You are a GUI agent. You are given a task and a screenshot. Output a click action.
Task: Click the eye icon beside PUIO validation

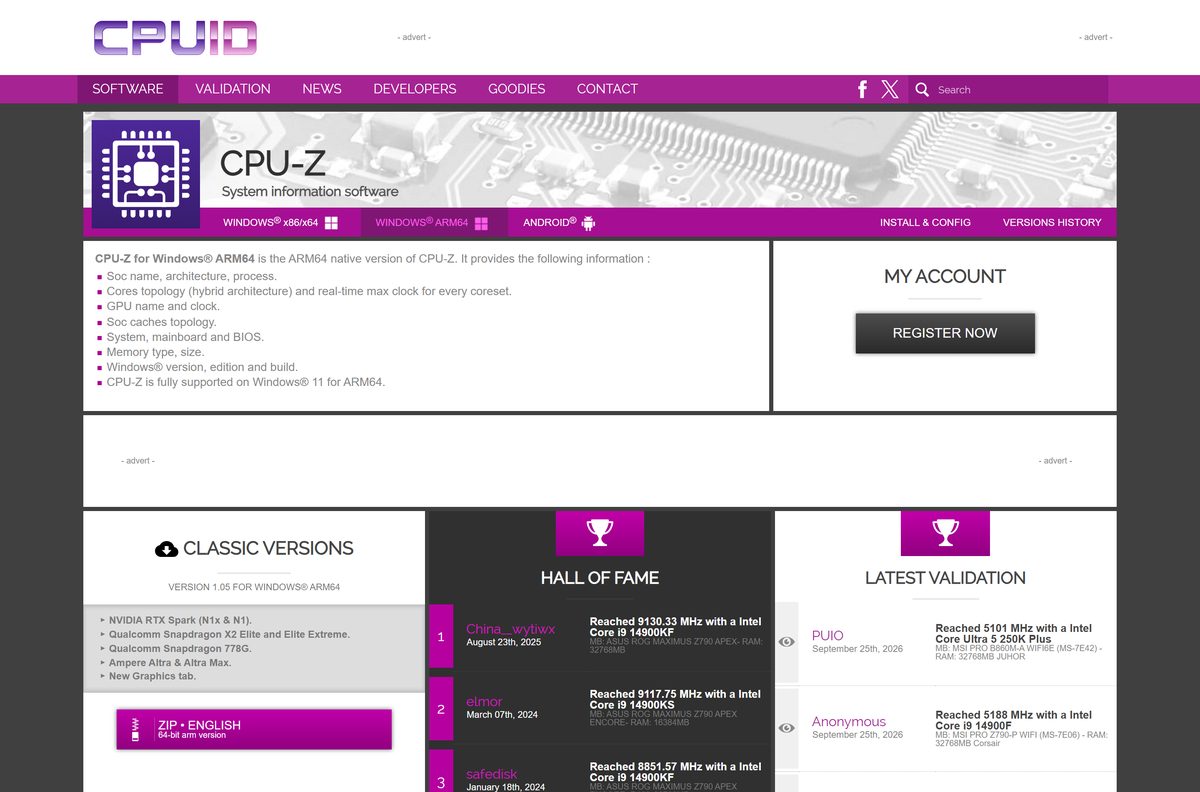(787, 642)
